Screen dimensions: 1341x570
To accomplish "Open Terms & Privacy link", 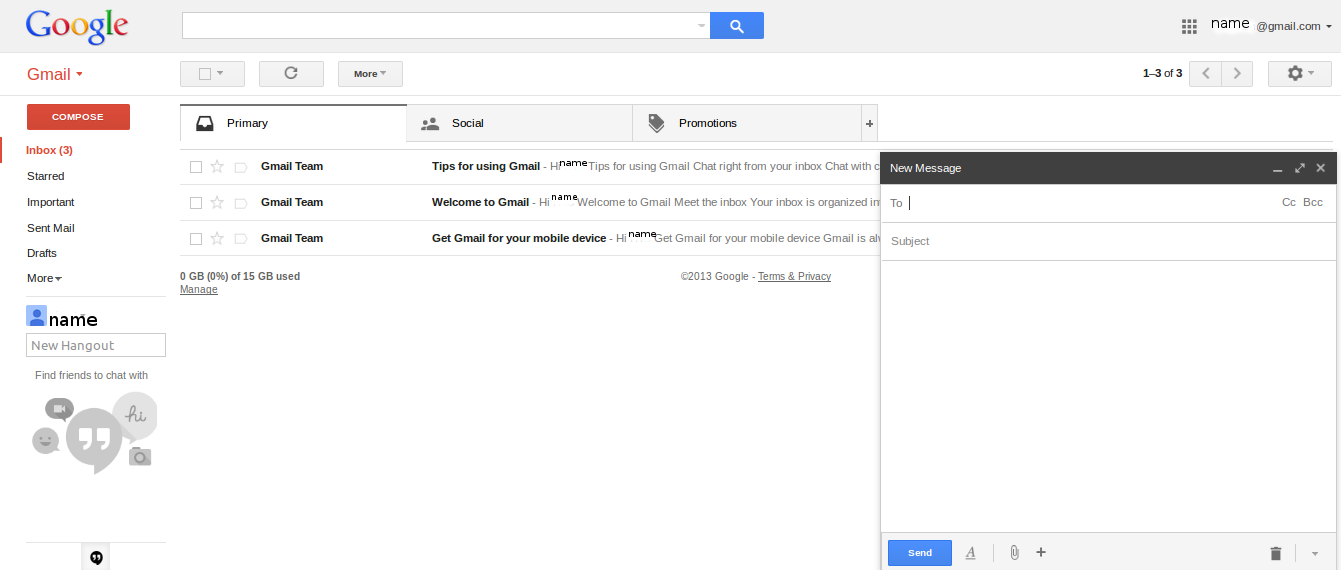I will (794, 276).
